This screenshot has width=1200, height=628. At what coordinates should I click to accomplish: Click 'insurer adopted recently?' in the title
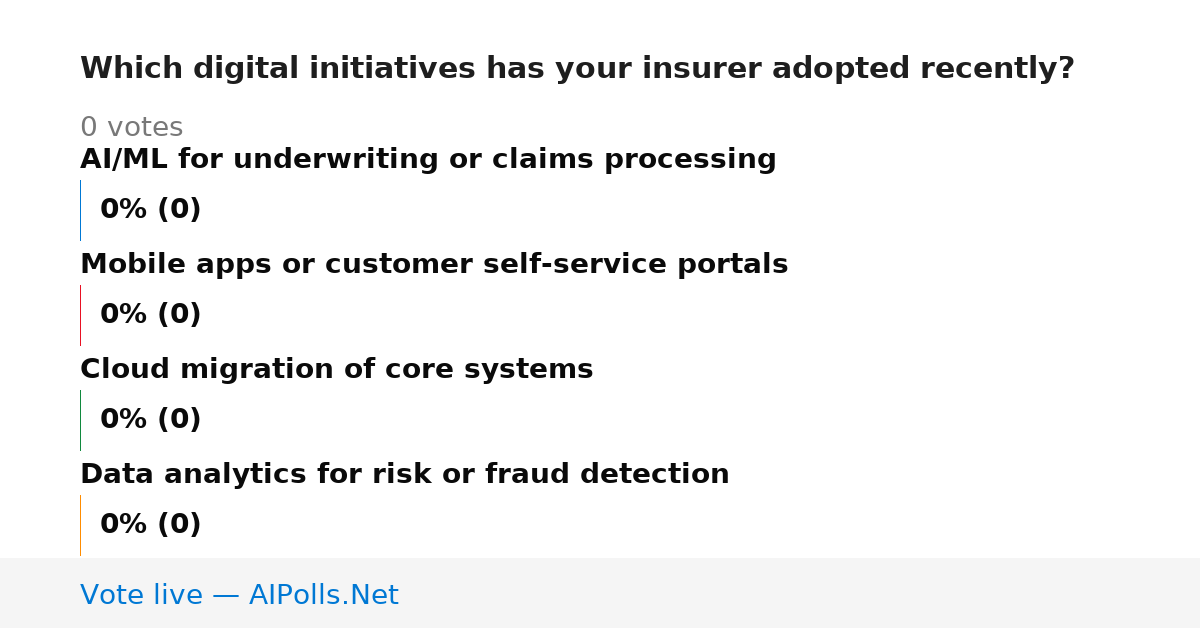[858, 69]
